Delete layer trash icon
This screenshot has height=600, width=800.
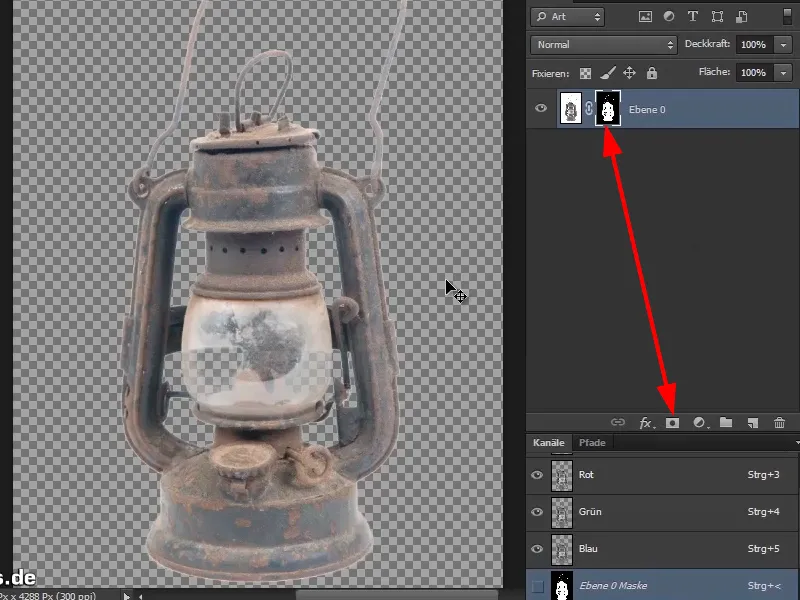tap(779, 423)
